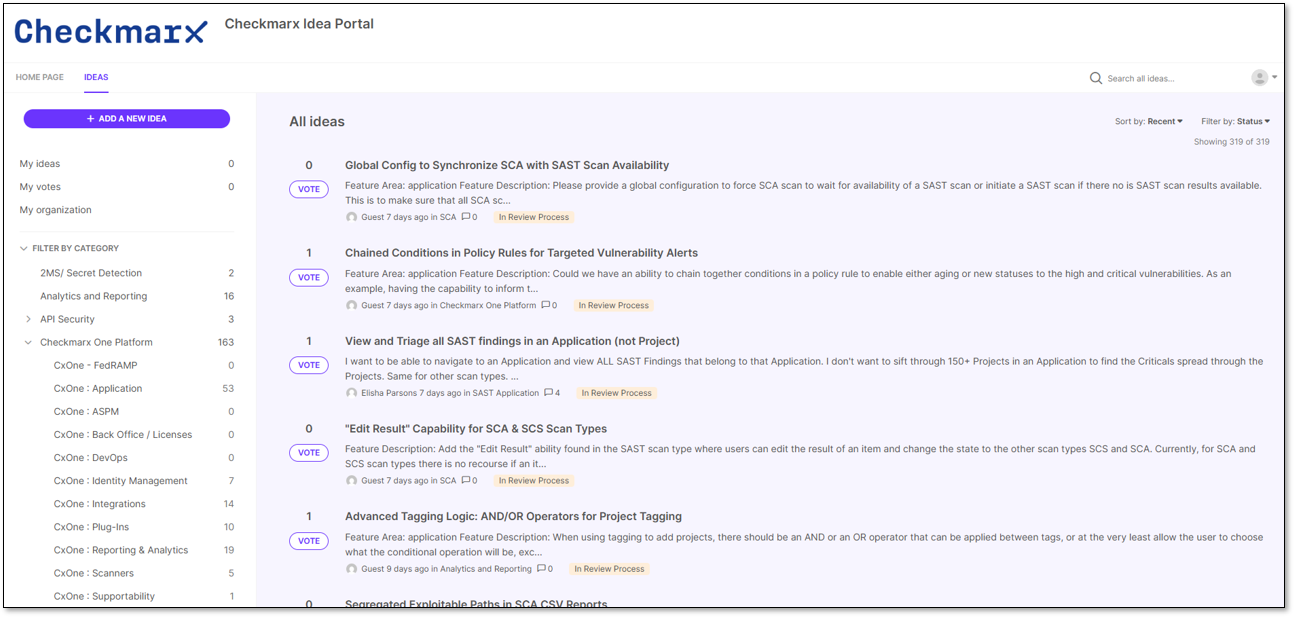Viewport: 1294px width, 617px height.
Task: Open comments on "Edit Result" Capability idea
Action: pos(469,481)
